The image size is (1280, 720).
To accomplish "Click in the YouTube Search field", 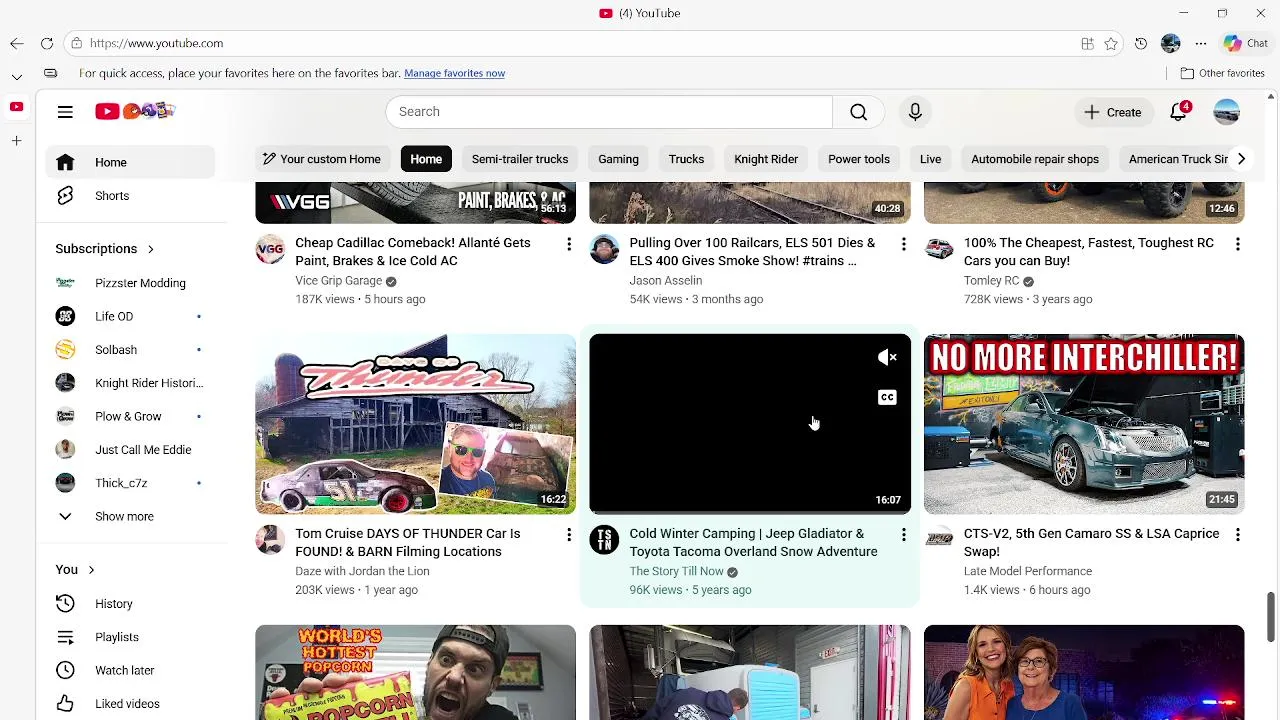I will click(609, 112).
